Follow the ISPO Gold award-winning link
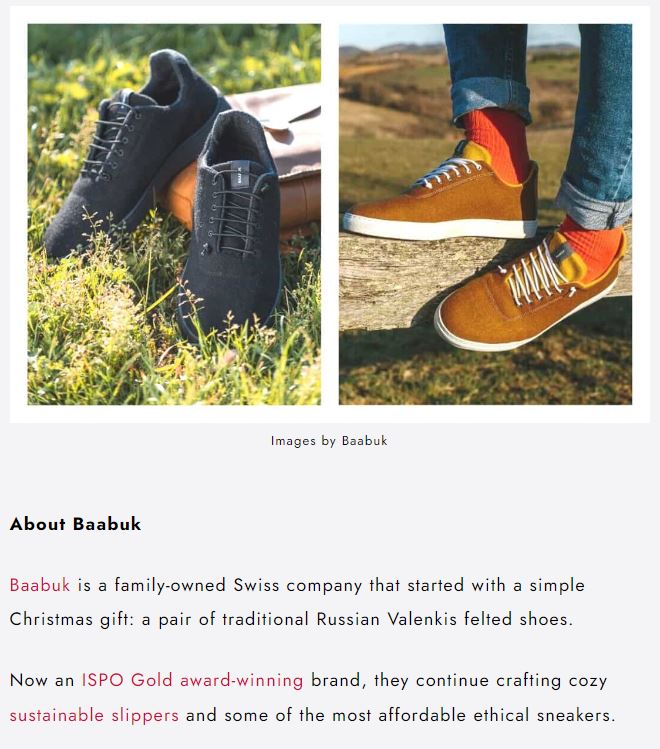Screen dimensions: 660x749 click(192, 681)
